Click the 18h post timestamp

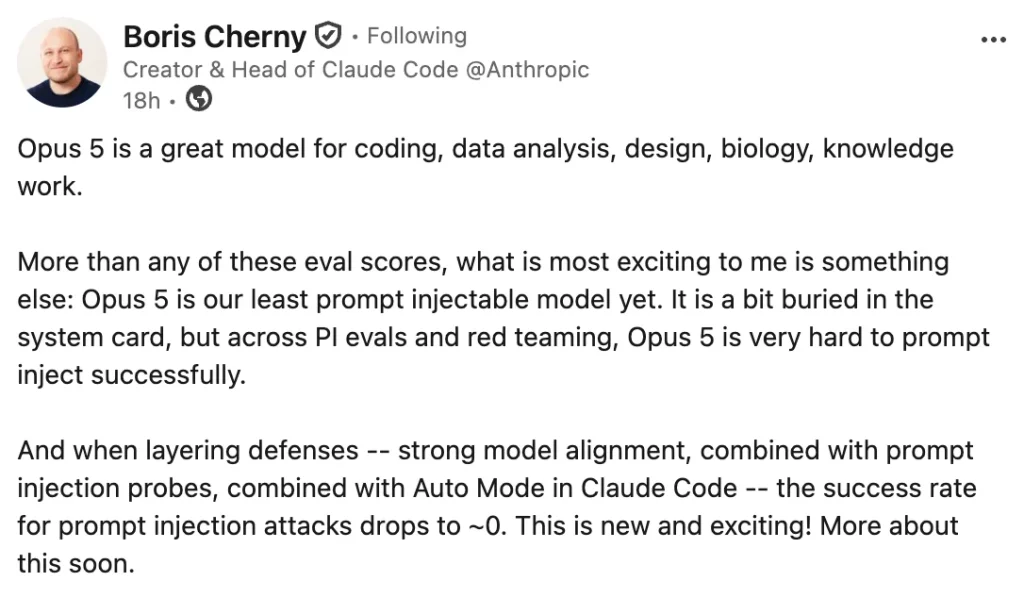tap(141, 101)
